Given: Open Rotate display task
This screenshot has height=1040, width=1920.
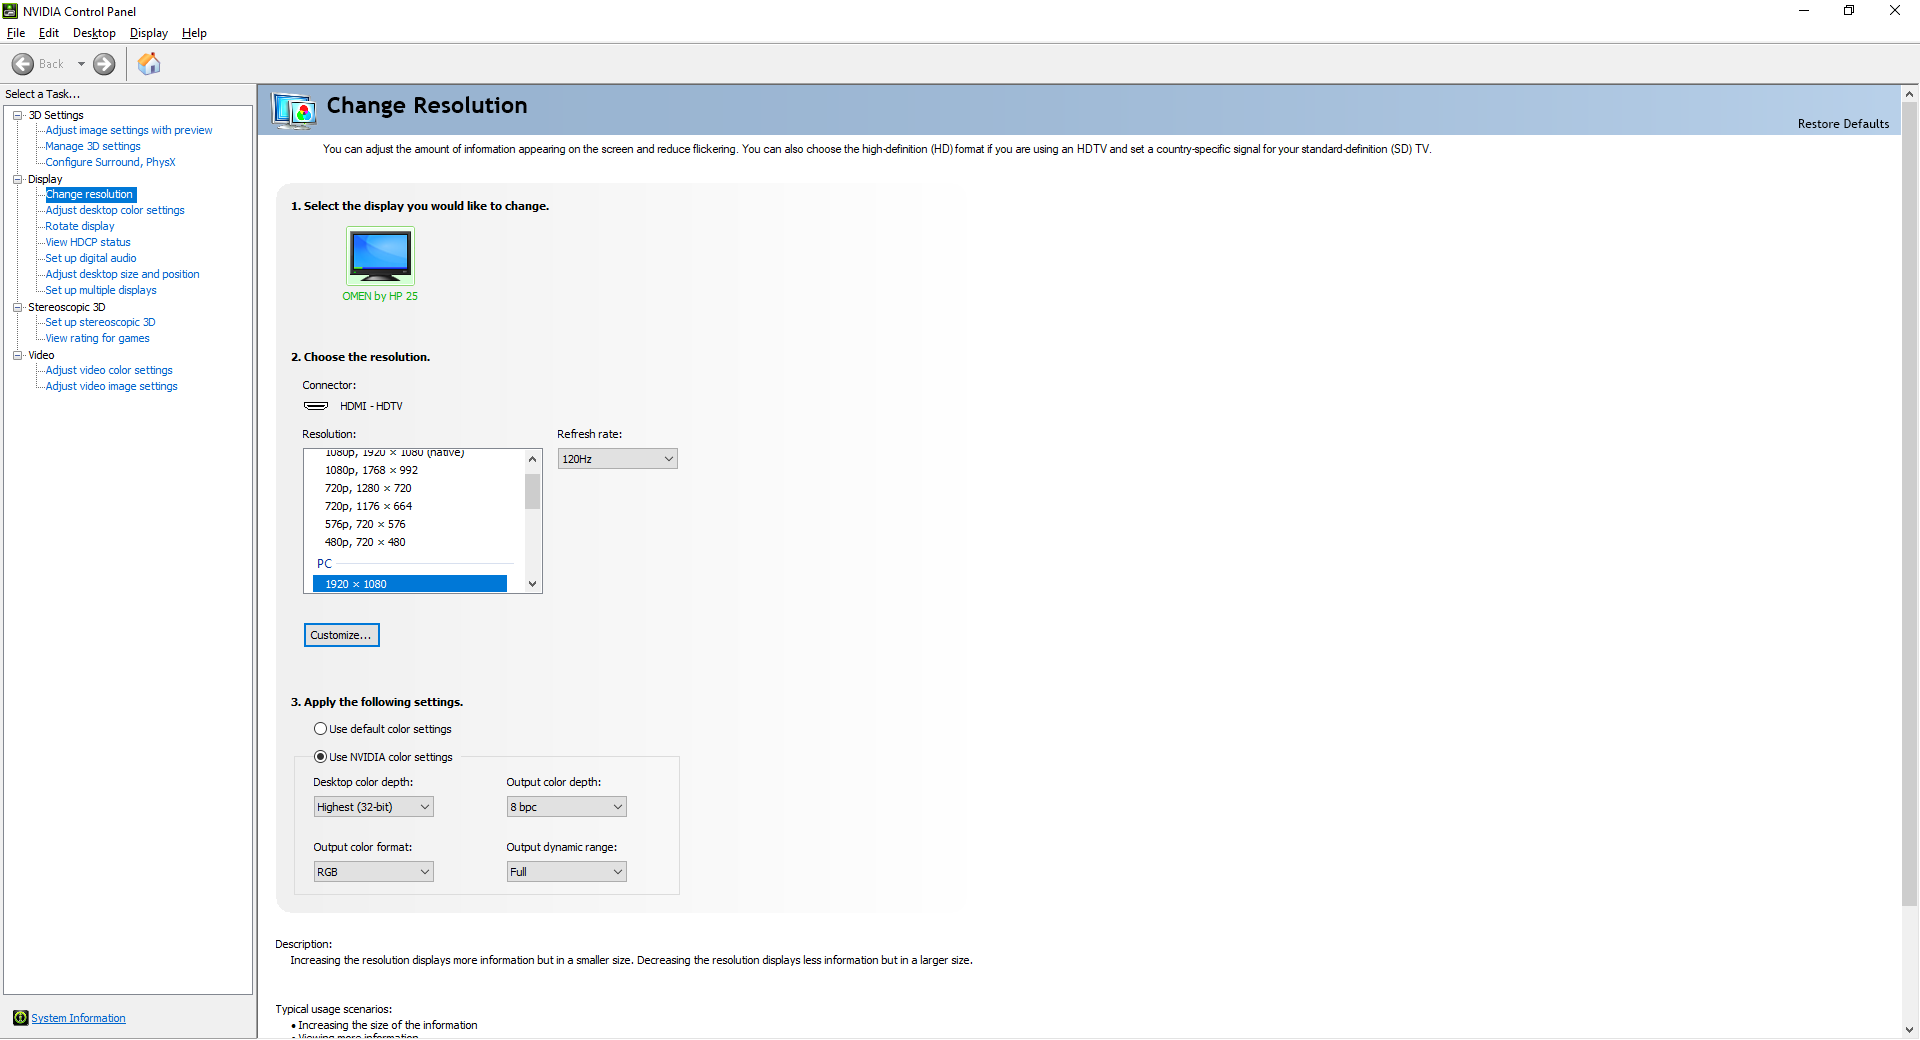Looking at the screenshot, I should (80, 226).
